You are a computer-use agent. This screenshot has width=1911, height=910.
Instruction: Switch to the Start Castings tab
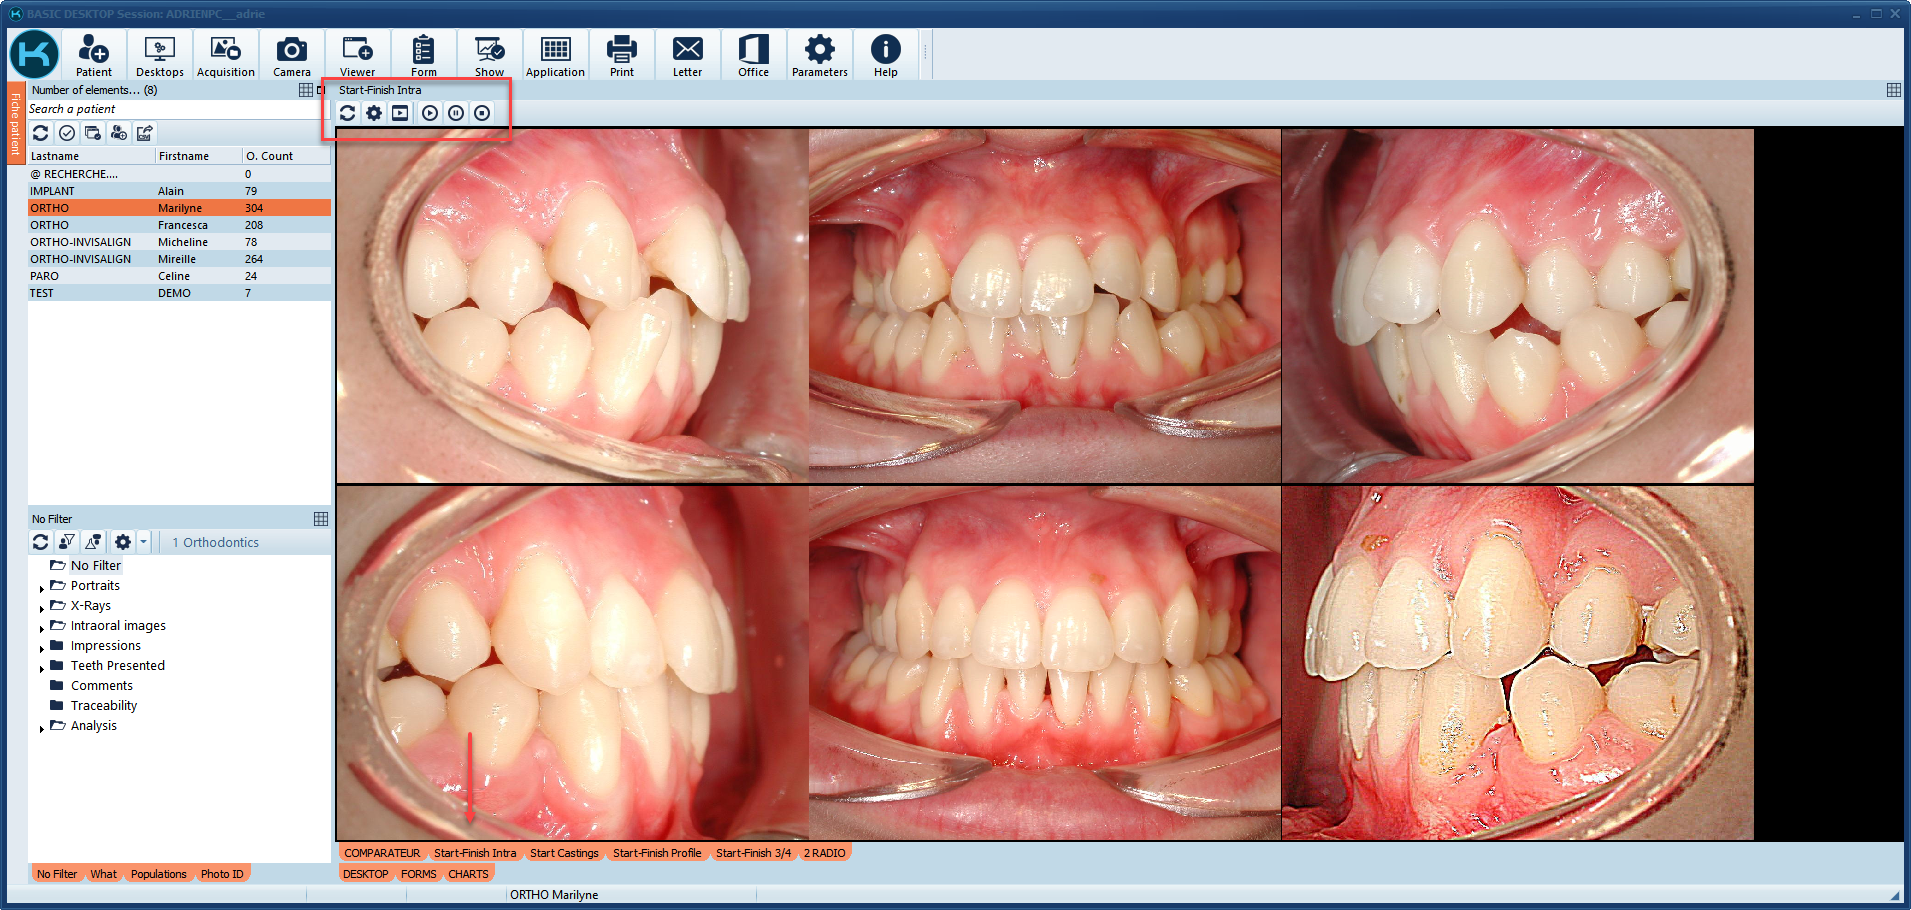[x=564, y=853]
